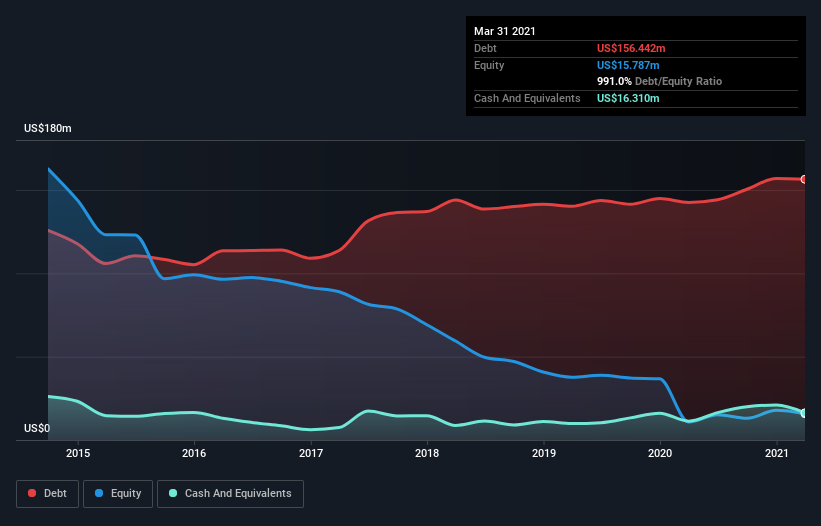
Task: Click the US$0 y-axis label
Action: (x=37, y=428)
